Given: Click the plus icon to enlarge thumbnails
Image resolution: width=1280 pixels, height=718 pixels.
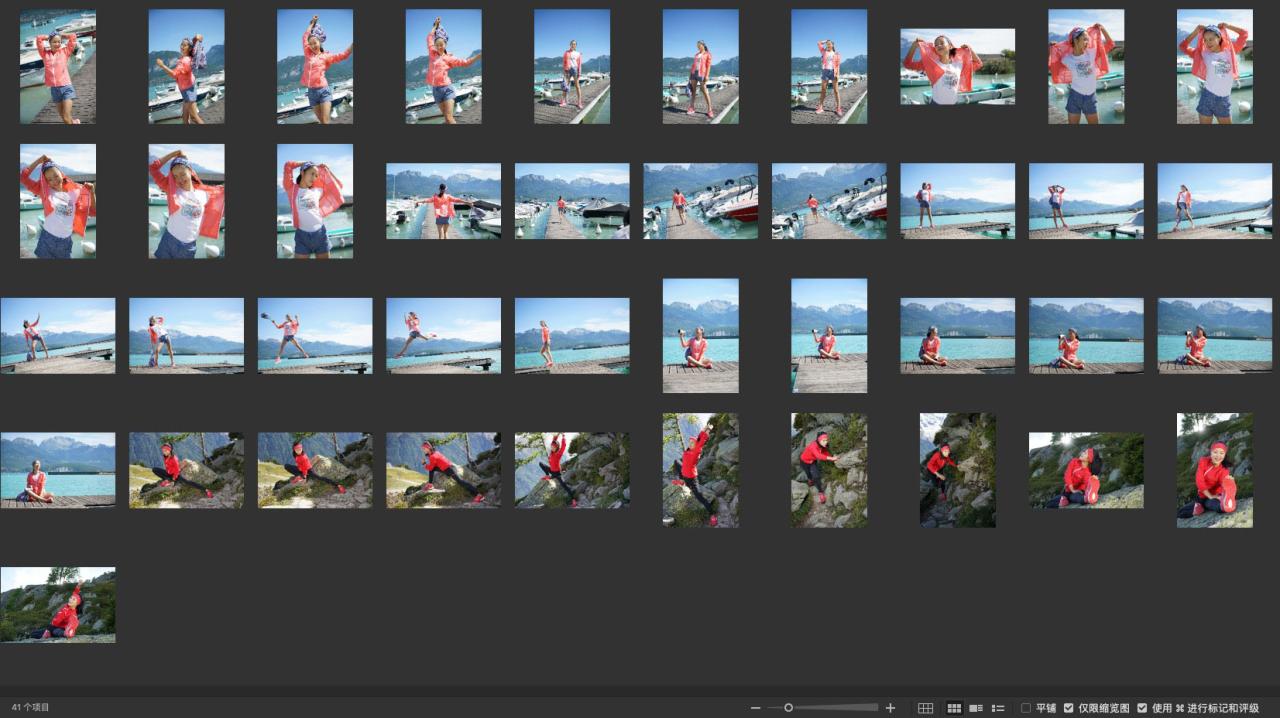Looking at the screenshot, I should (890, 708).
